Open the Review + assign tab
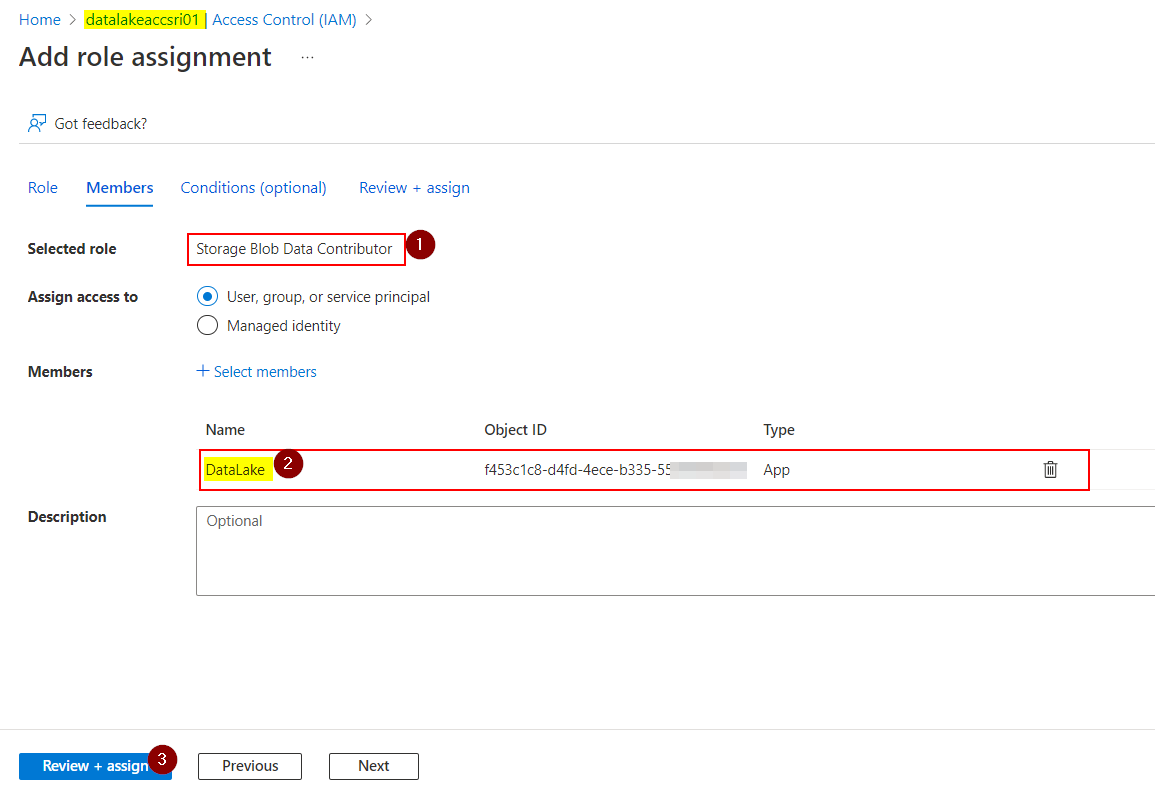 point(414,188)
